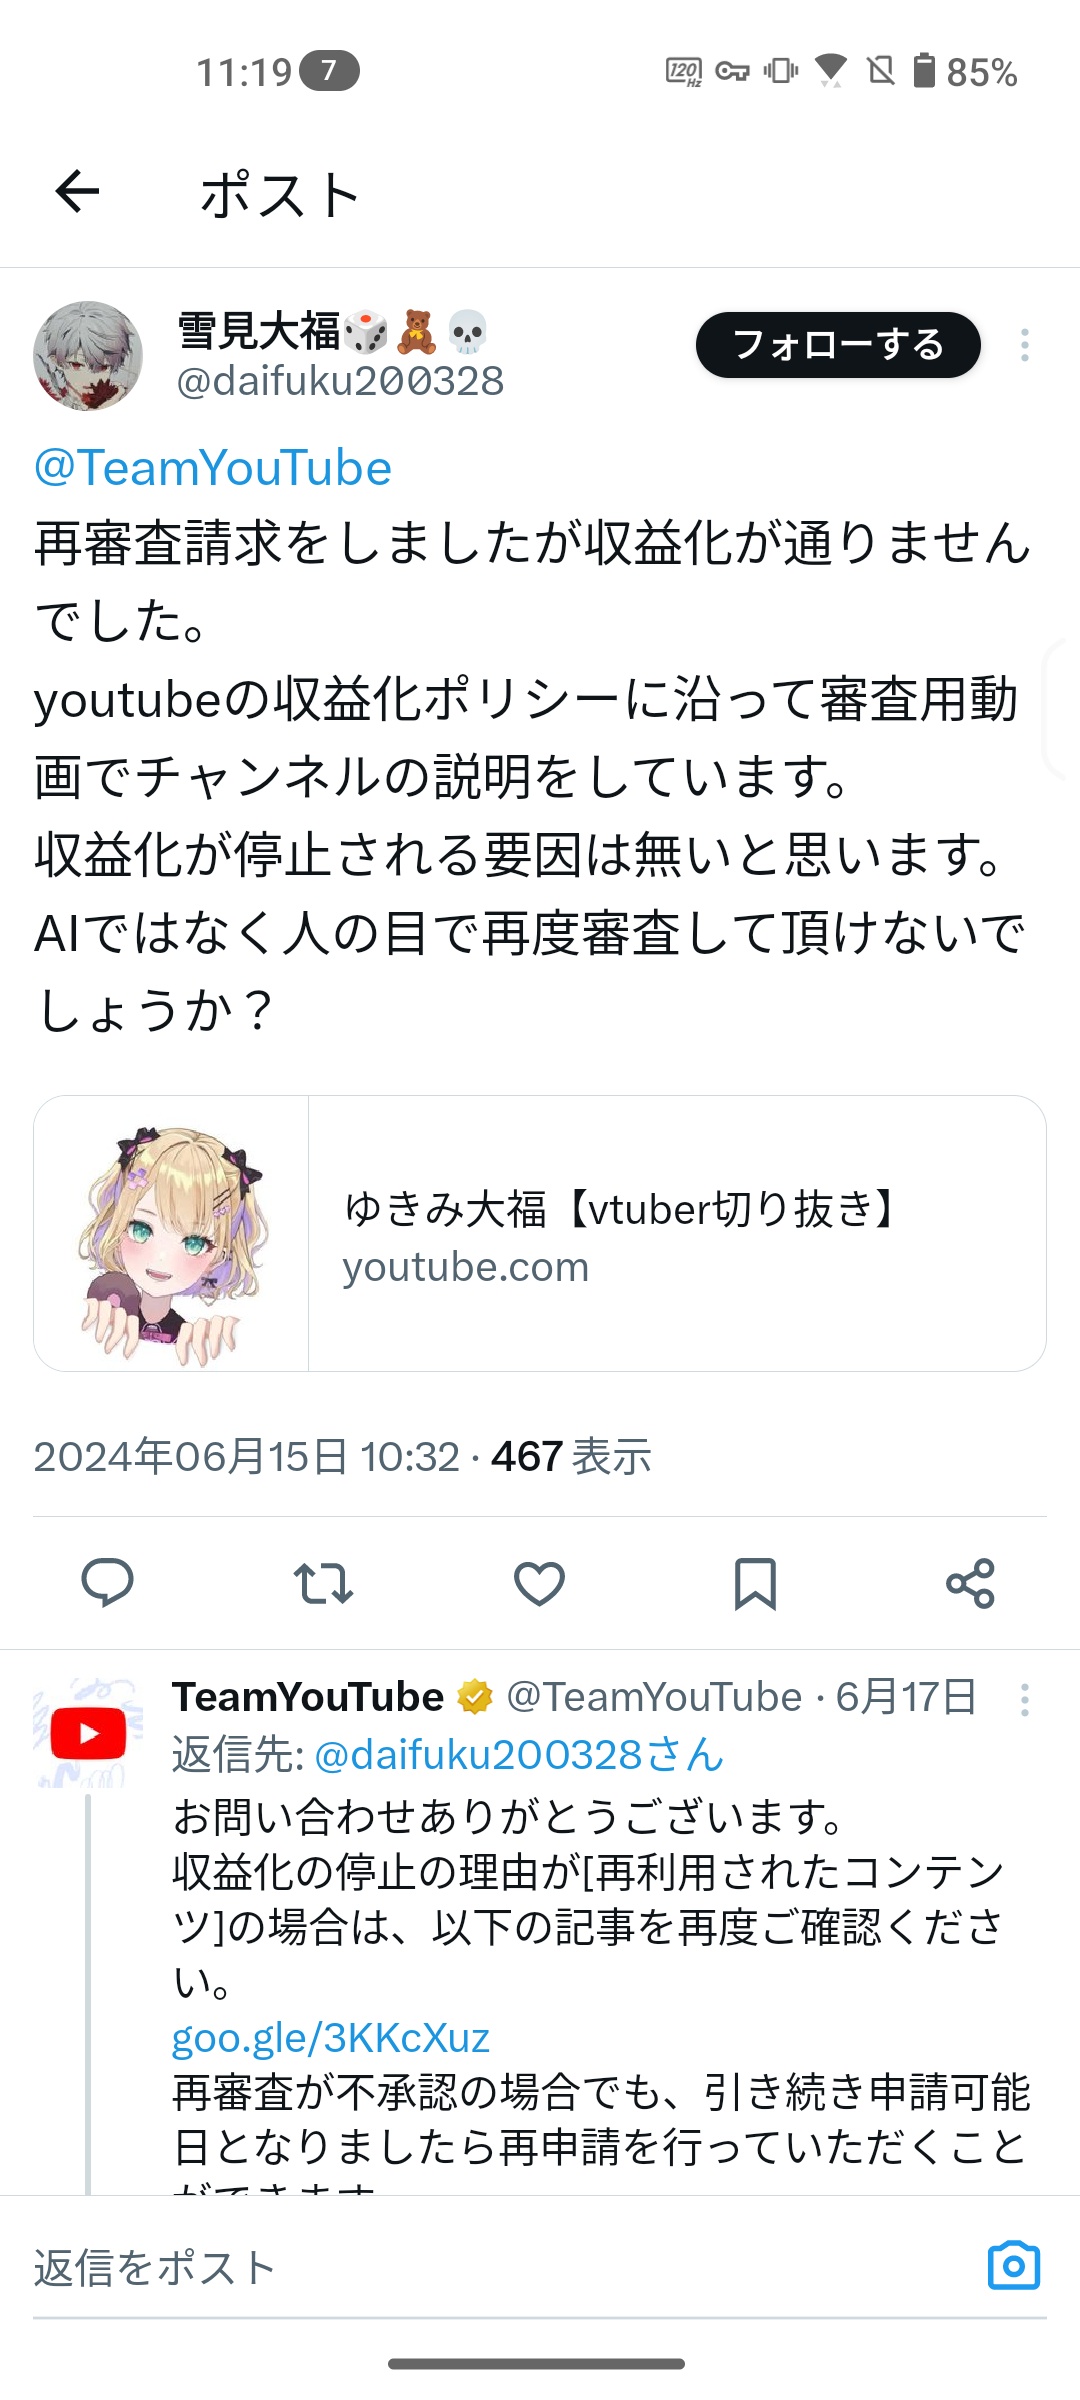Open the goo.gle/3KKcXuz link

point(331,2037)
